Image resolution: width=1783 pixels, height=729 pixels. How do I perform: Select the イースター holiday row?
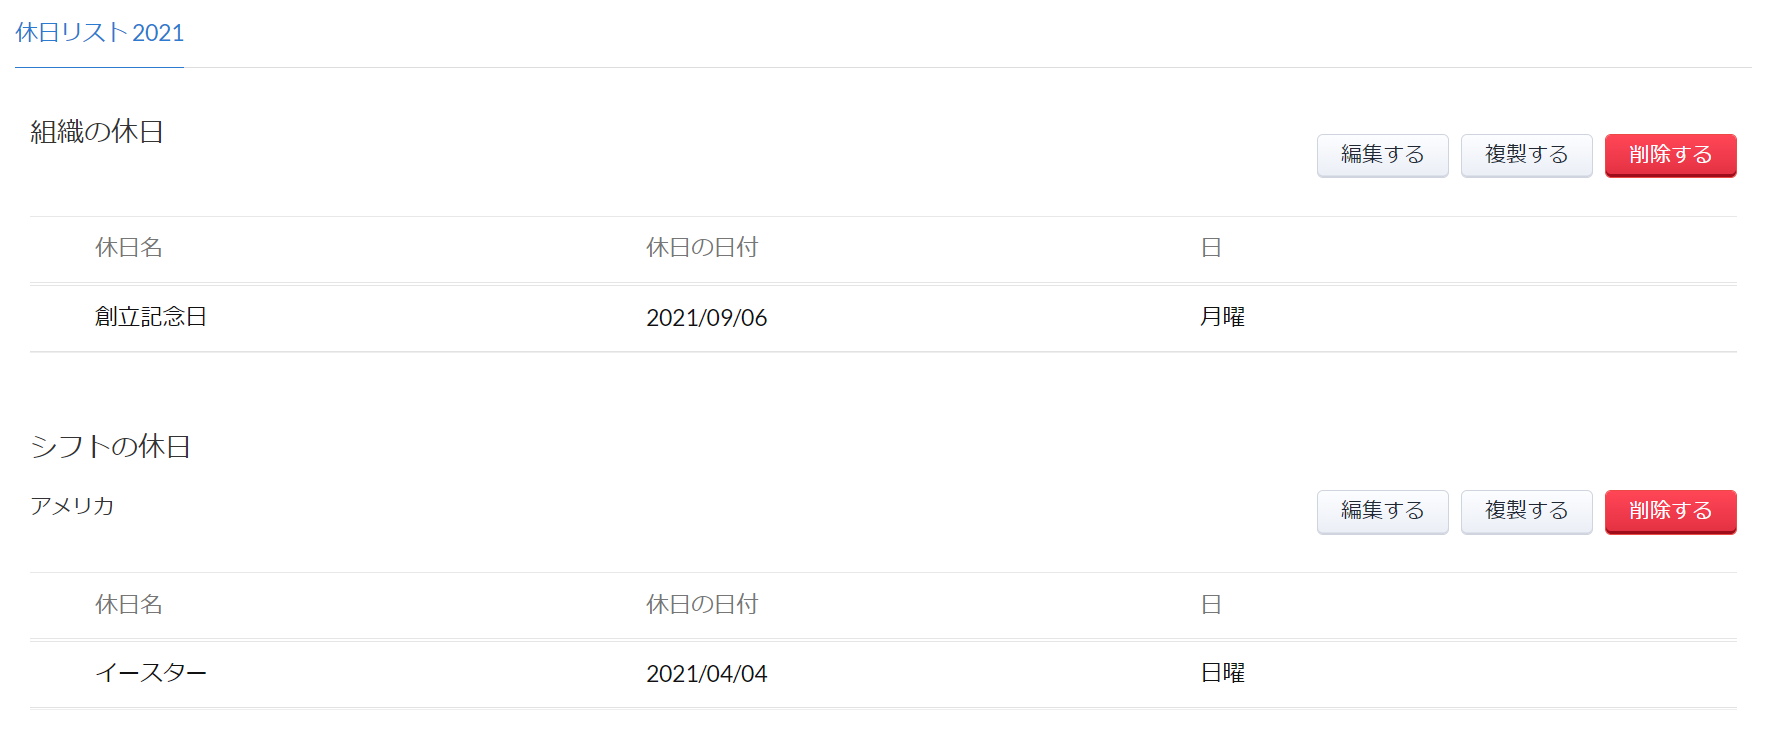[151, 673]
